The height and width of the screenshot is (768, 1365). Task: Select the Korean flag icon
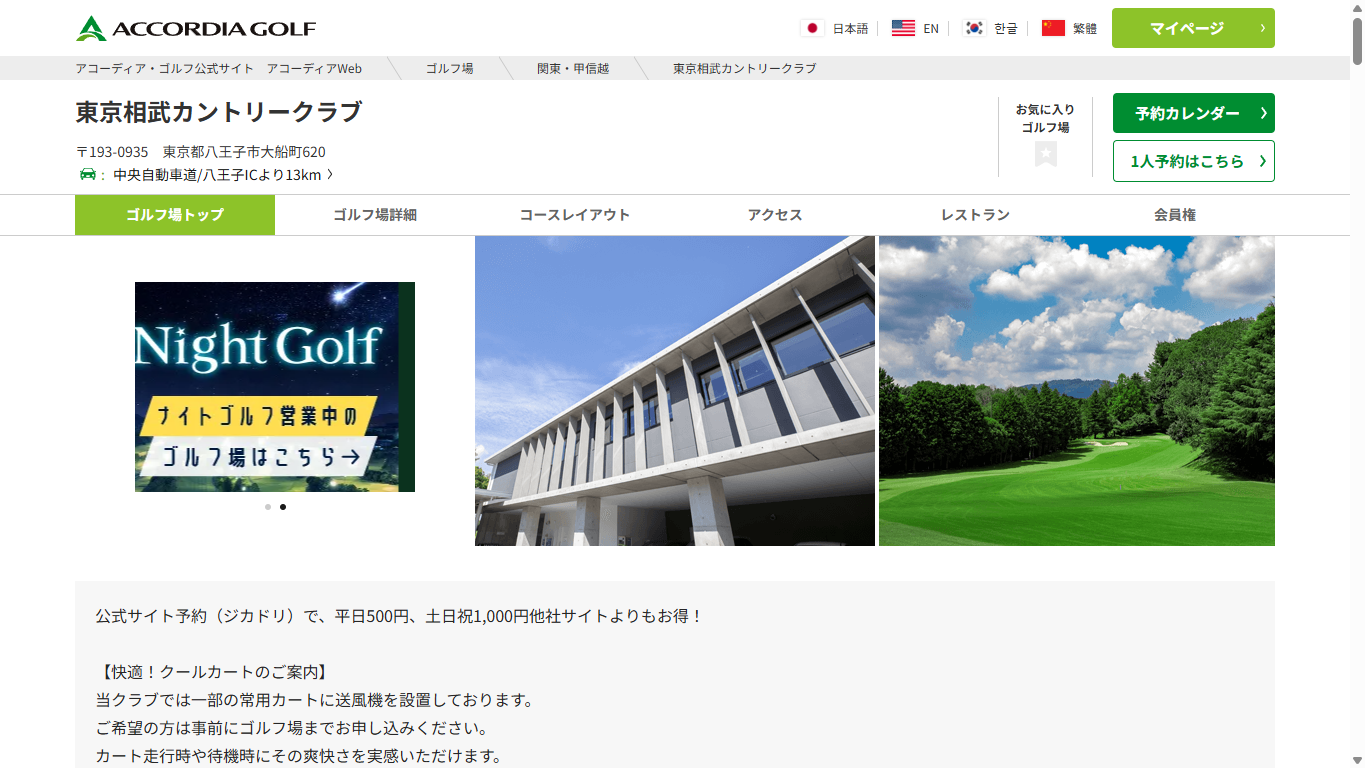click(974, 28)
